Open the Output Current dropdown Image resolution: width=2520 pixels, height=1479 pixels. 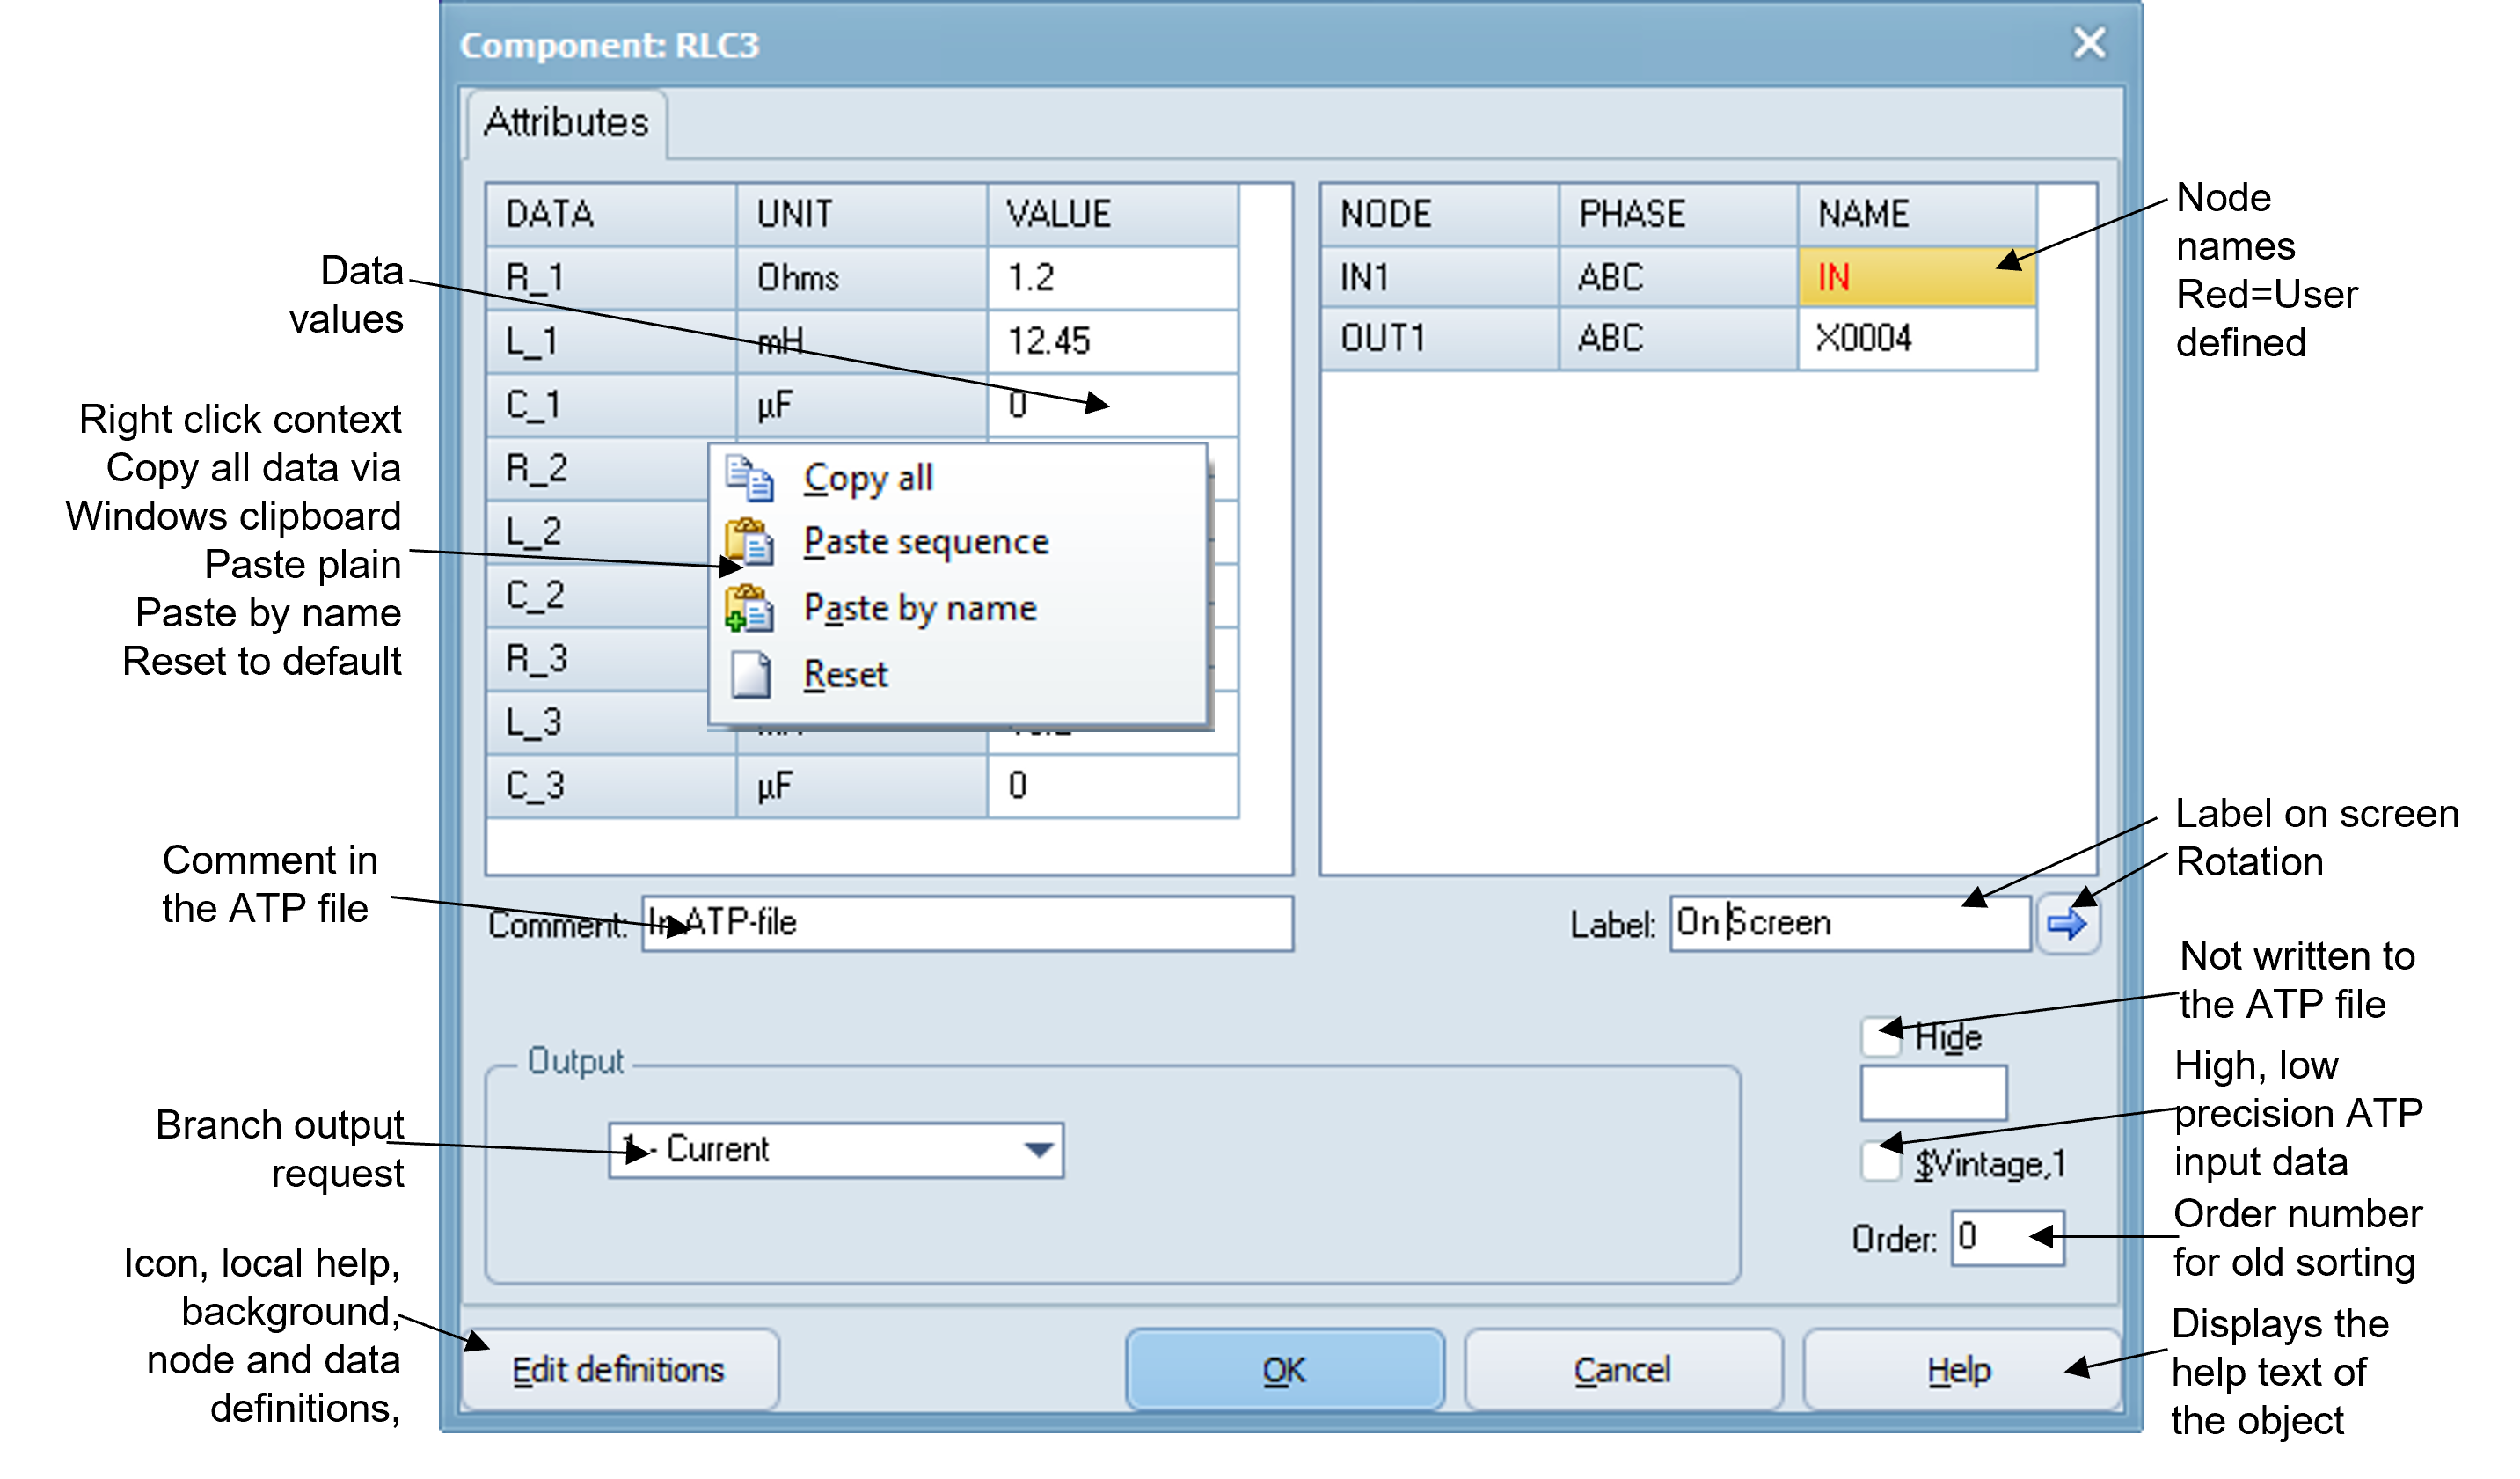[1039, 1150]
